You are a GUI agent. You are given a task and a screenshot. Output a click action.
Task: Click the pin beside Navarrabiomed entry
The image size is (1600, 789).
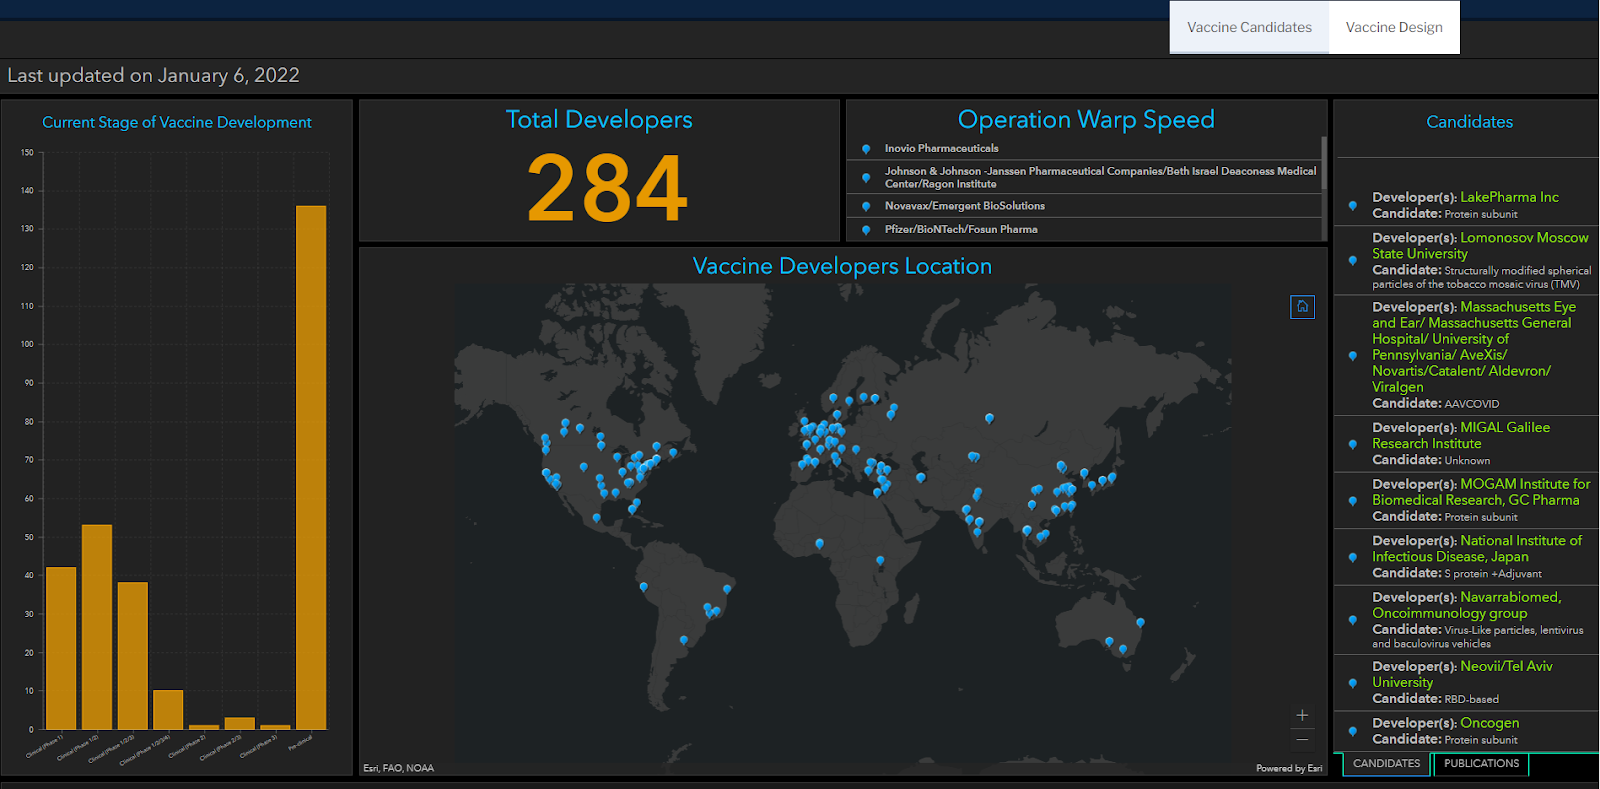pyautogui.click(x=1353, y=621)
